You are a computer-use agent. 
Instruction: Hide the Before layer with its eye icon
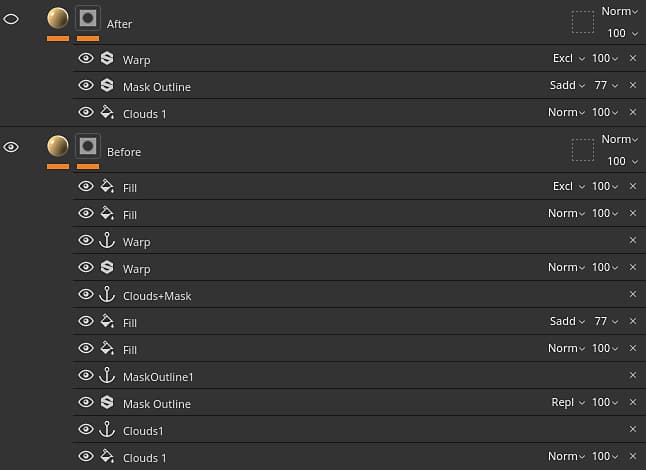[12, 147]
